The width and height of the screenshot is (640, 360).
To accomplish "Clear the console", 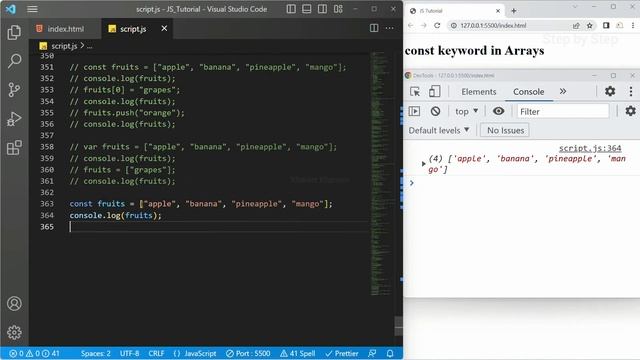I will coord(435,111).
